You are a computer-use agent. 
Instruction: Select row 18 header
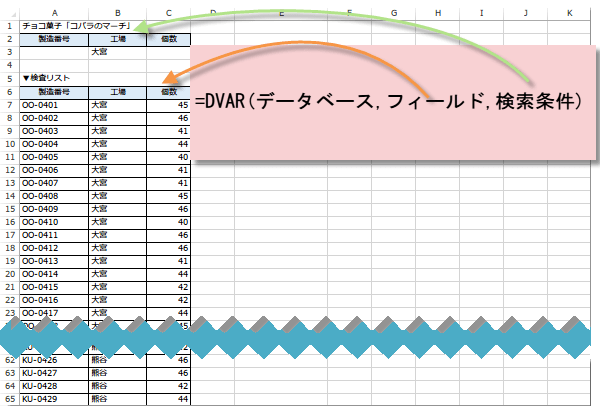10,248
